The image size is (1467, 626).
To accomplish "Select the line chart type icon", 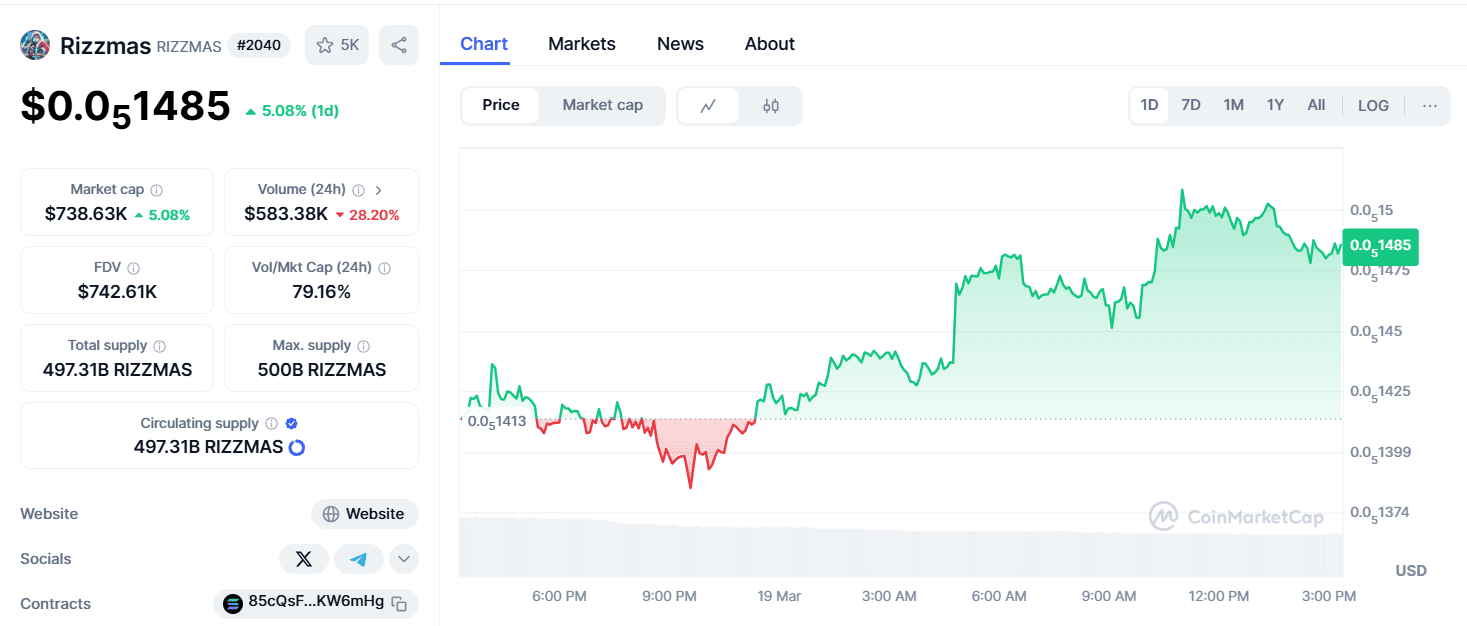I will (x=709, y=106).
